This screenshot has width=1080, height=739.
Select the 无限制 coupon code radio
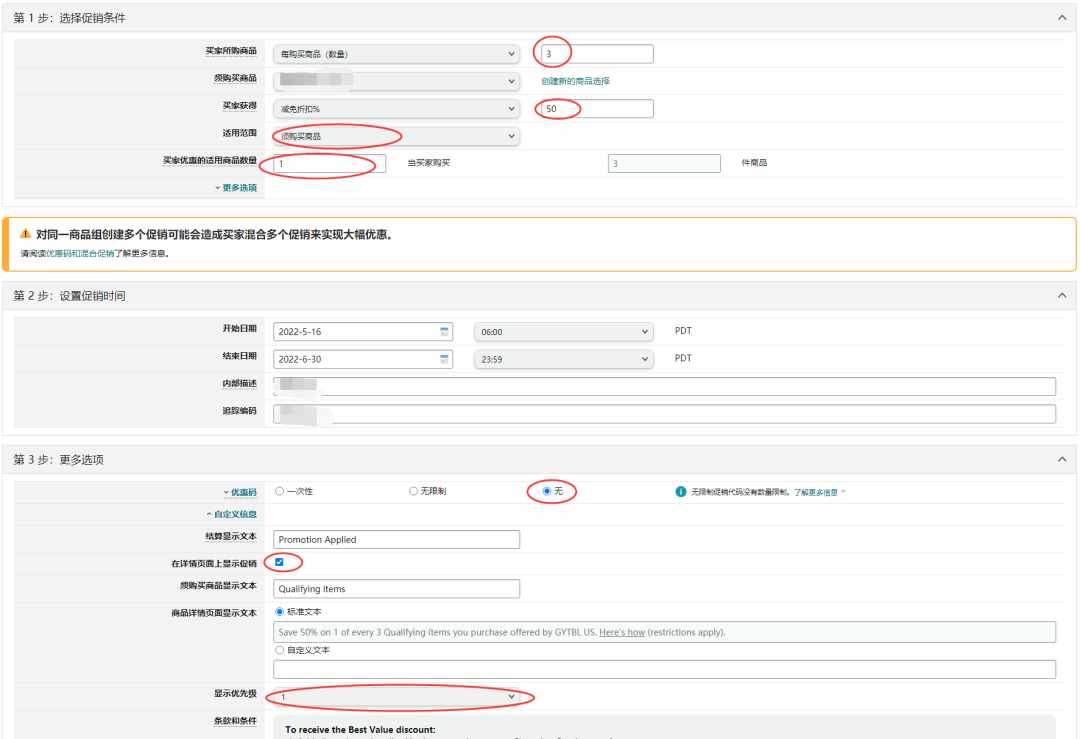pyautogui.click(x=413, y=491)
